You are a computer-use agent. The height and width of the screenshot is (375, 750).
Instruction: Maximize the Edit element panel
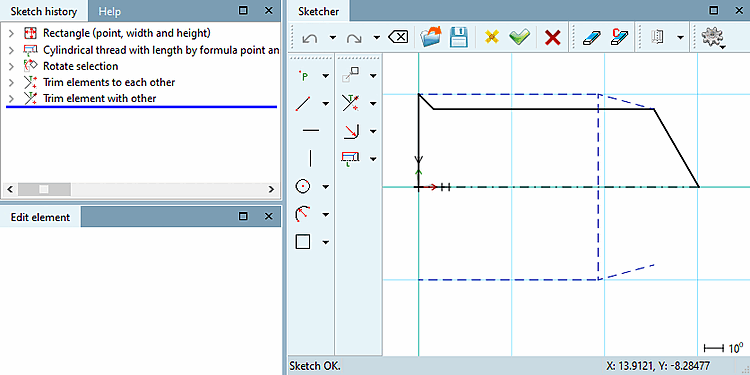[243, 217]
